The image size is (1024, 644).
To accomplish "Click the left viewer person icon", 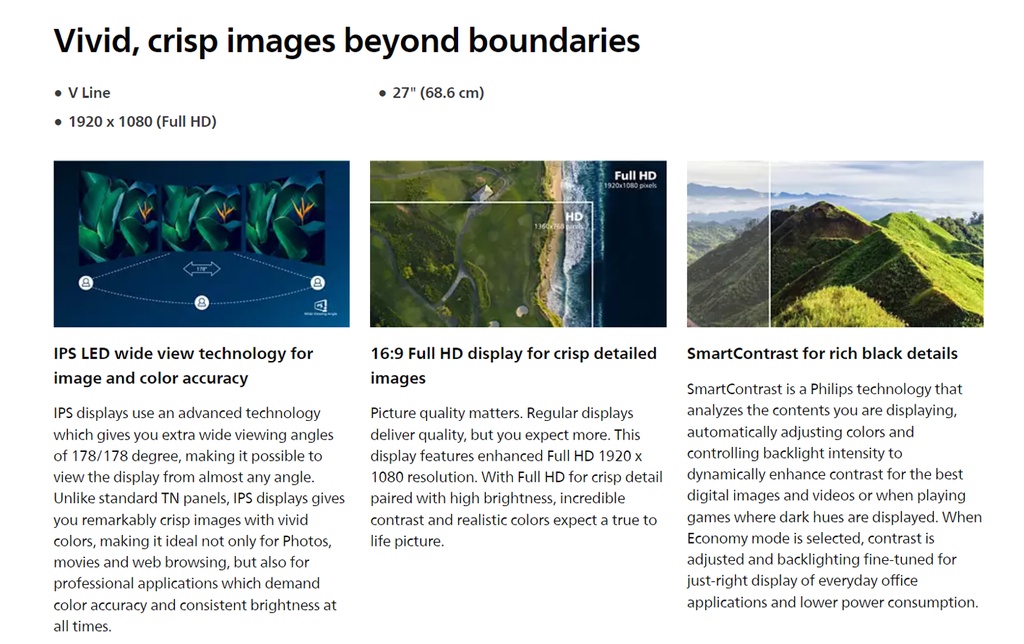I will pyautogui.click(x=86, y=283).
